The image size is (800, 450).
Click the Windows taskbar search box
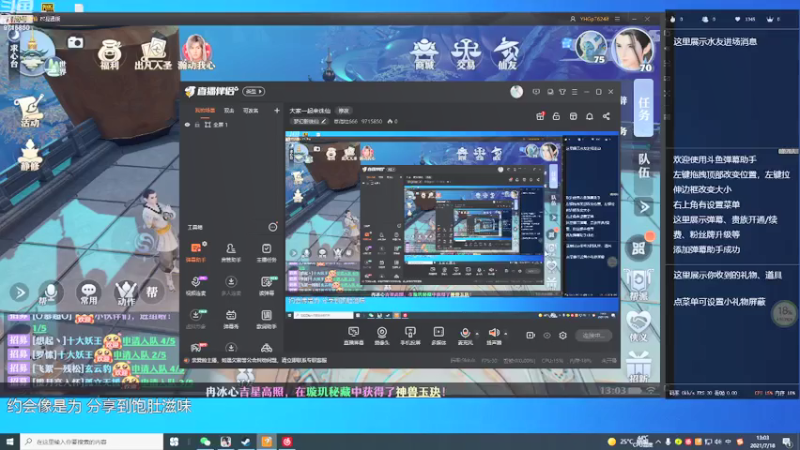pyautogui.click(x=92, y=441)
